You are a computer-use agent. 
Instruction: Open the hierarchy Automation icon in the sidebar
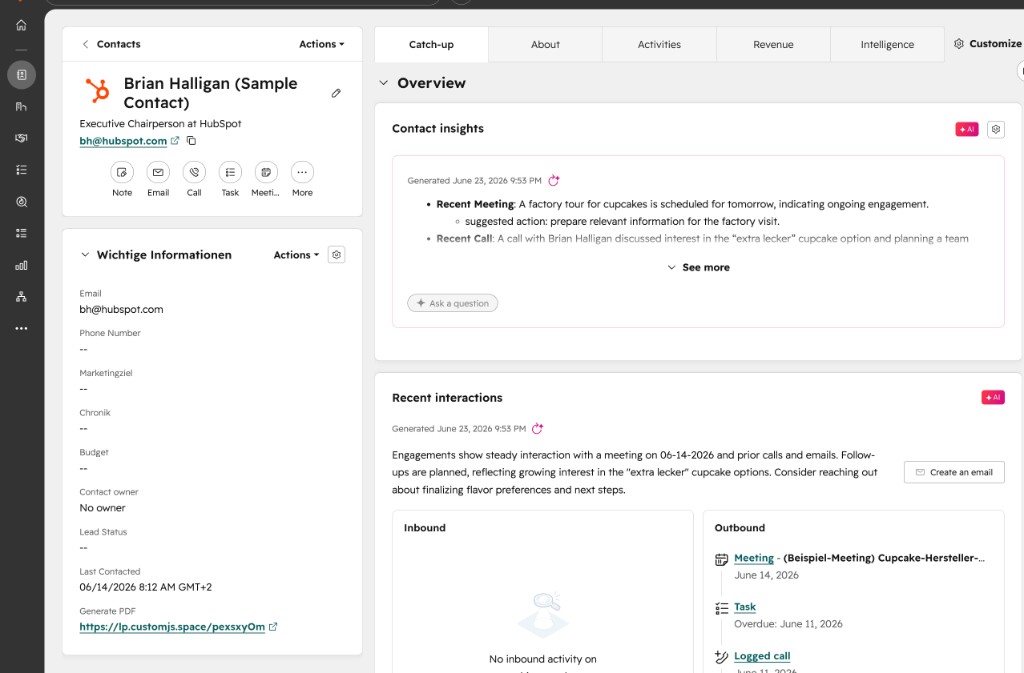tap(21, 296)
